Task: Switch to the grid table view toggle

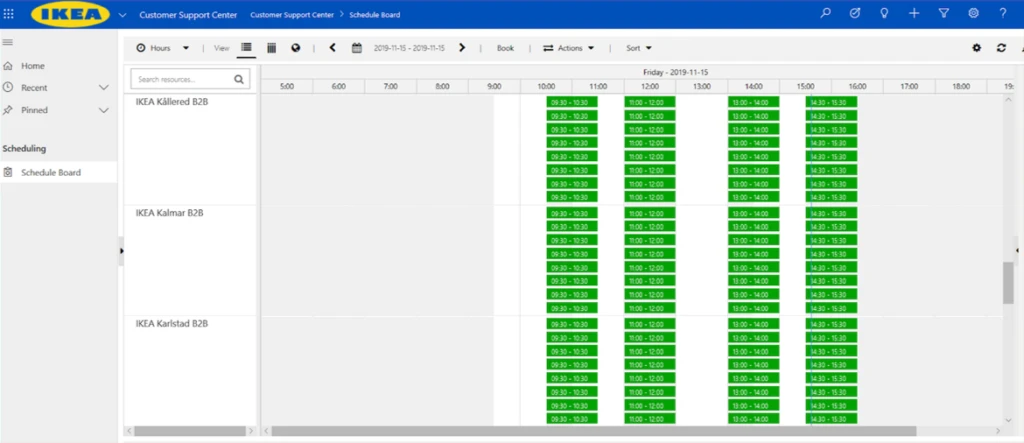Action: pyautogui.click(x=271, y=48)
